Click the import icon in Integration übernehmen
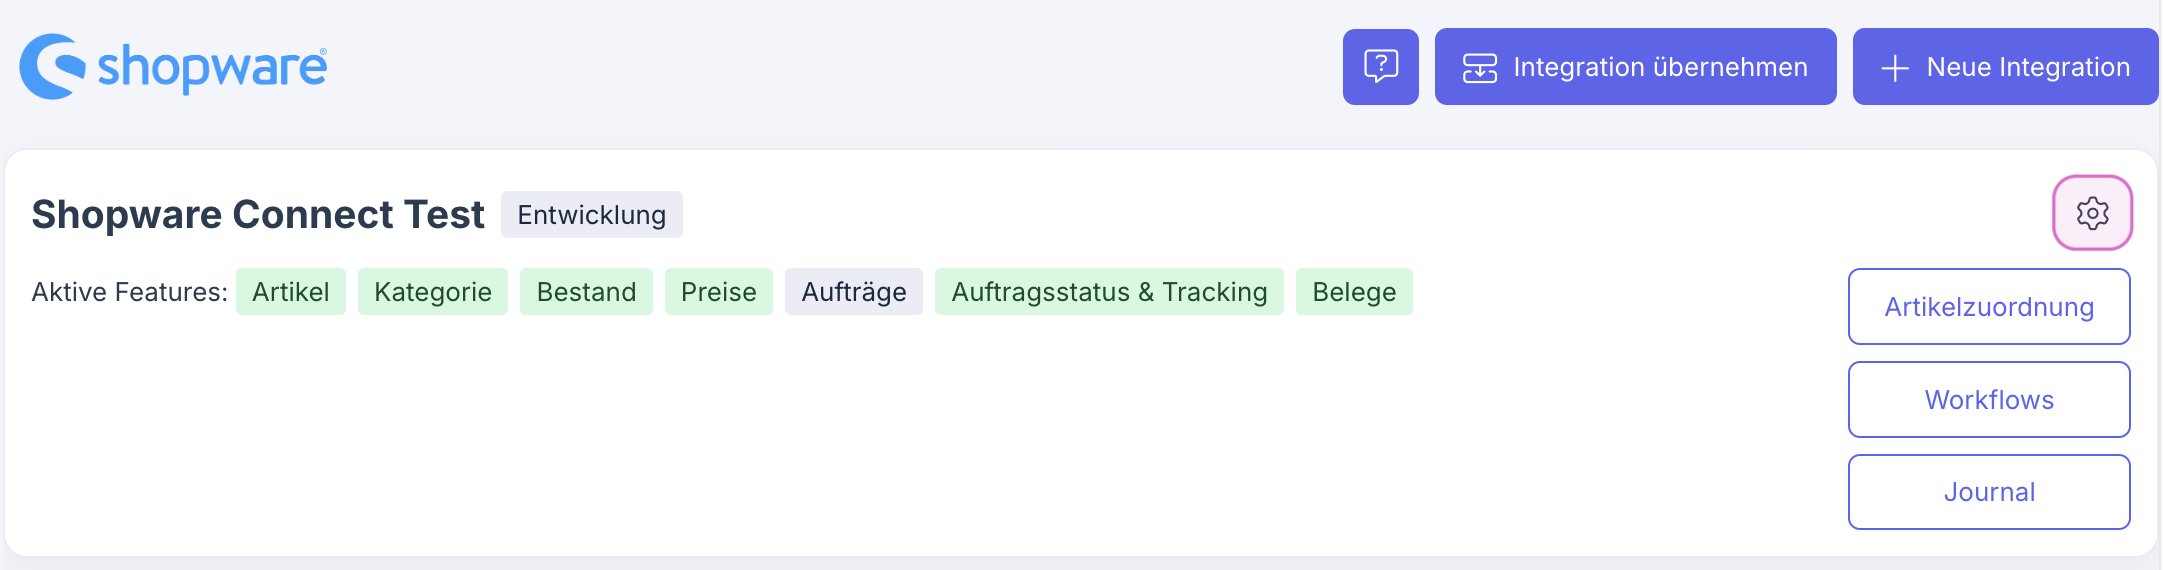2163x570 pixels. [1479, 68]
